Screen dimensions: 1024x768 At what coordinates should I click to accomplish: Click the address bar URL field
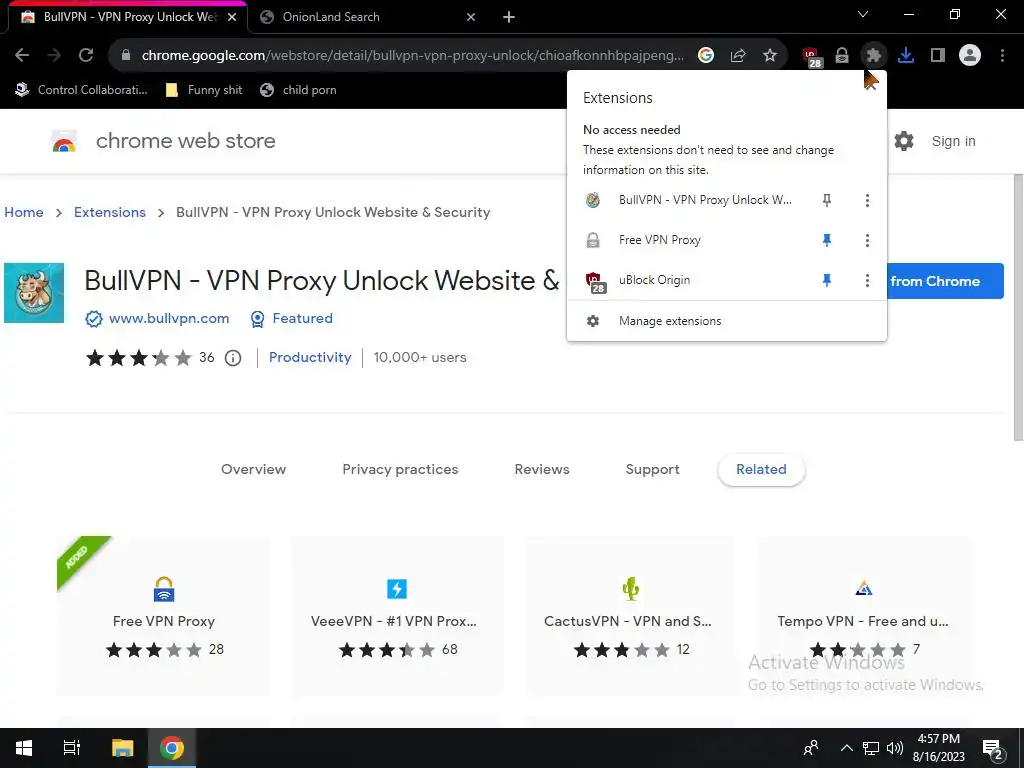411,56
